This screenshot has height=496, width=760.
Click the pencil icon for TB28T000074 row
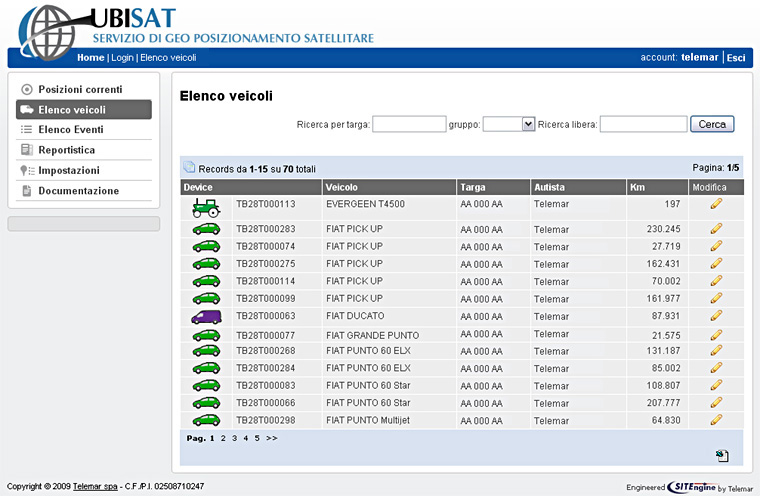point(716,246)
